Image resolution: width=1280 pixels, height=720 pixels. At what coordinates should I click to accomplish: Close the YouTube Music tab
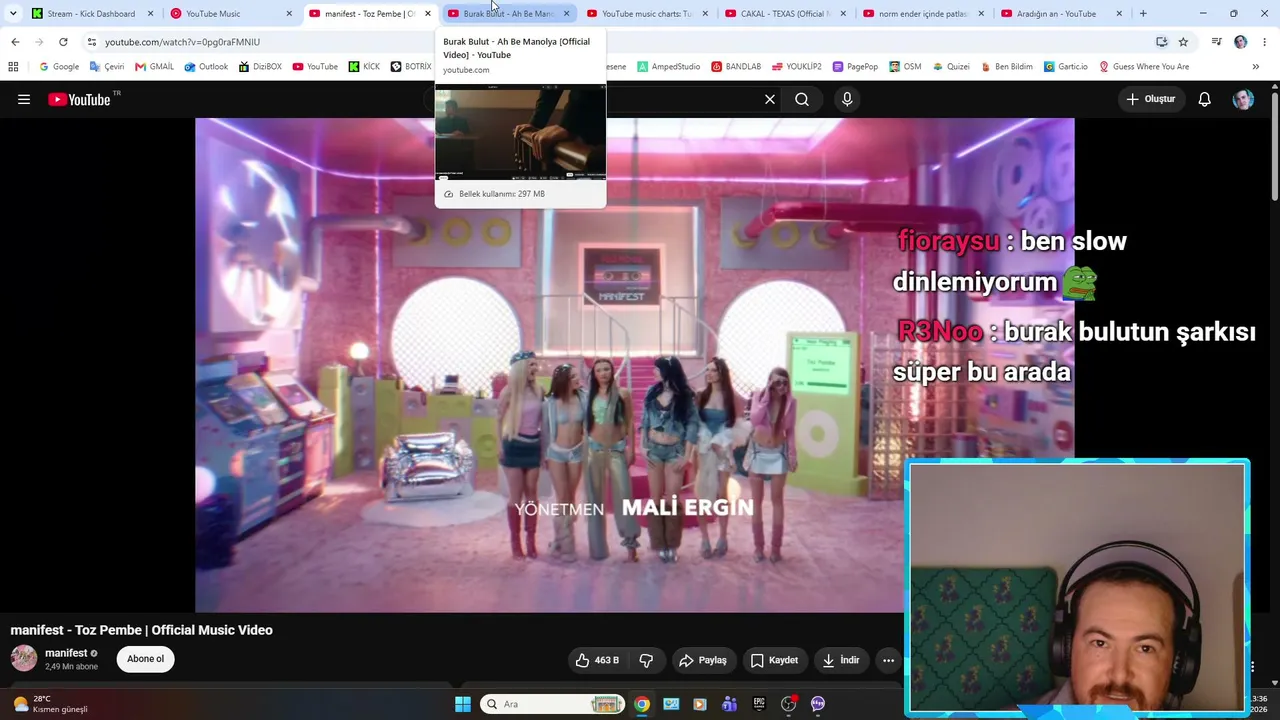click(x=289, y=14)
